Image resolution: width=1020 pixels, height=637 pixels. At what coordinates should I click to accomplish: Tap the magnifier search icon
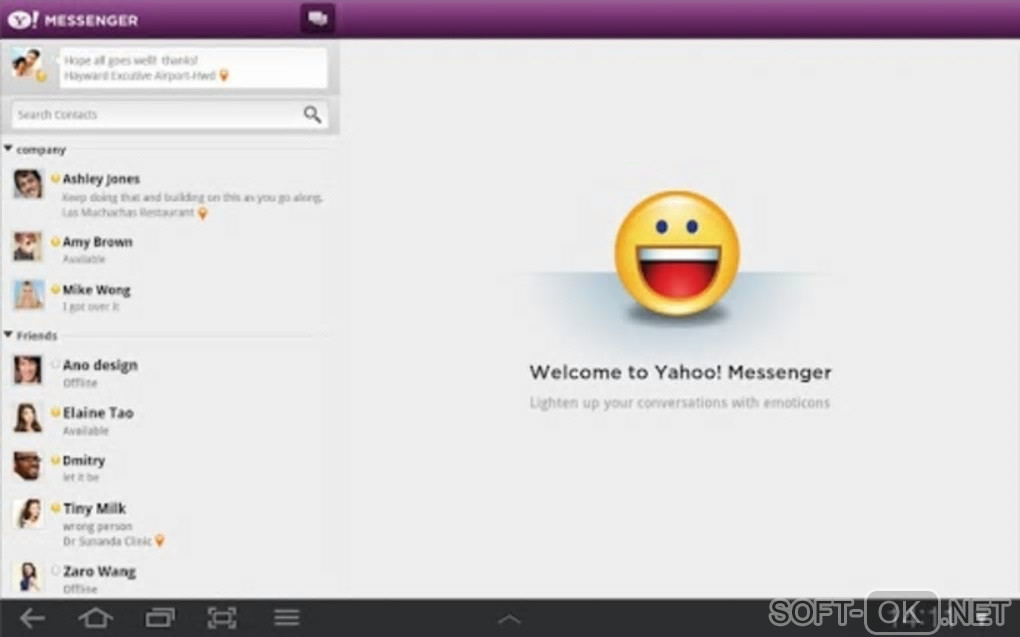point(312,115)
